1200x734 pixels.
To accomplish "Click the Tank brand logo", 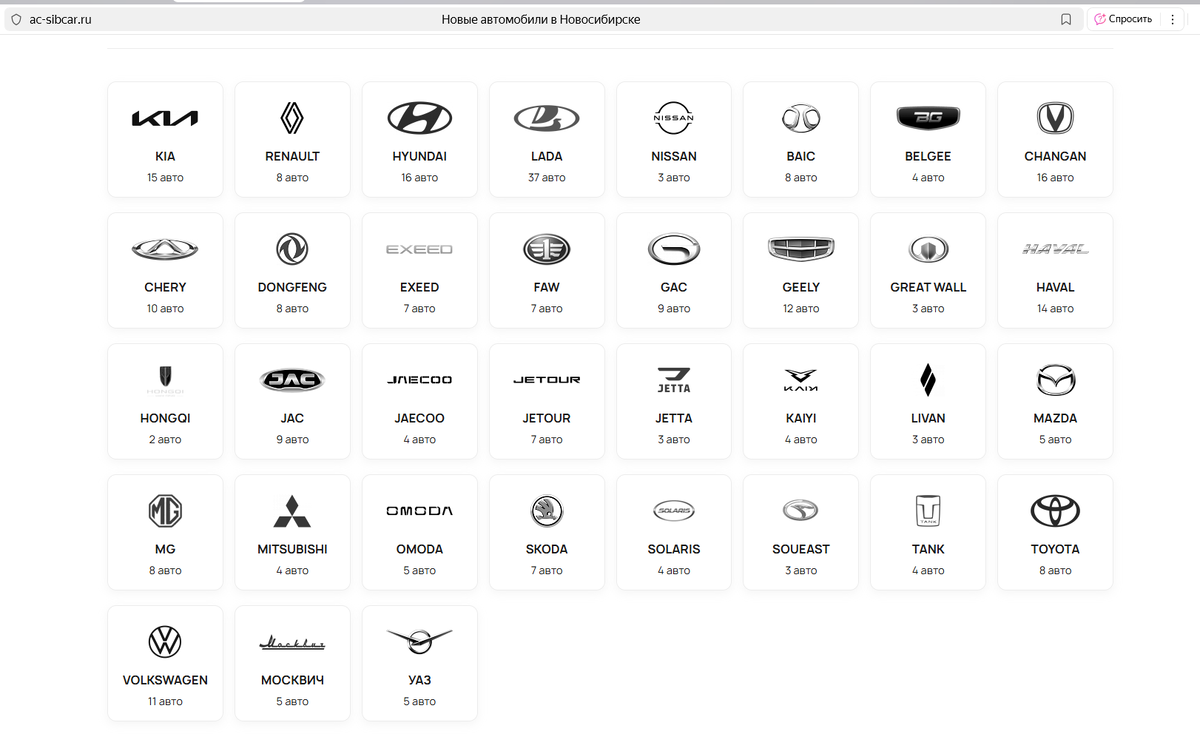I will [x=928, y=511].
